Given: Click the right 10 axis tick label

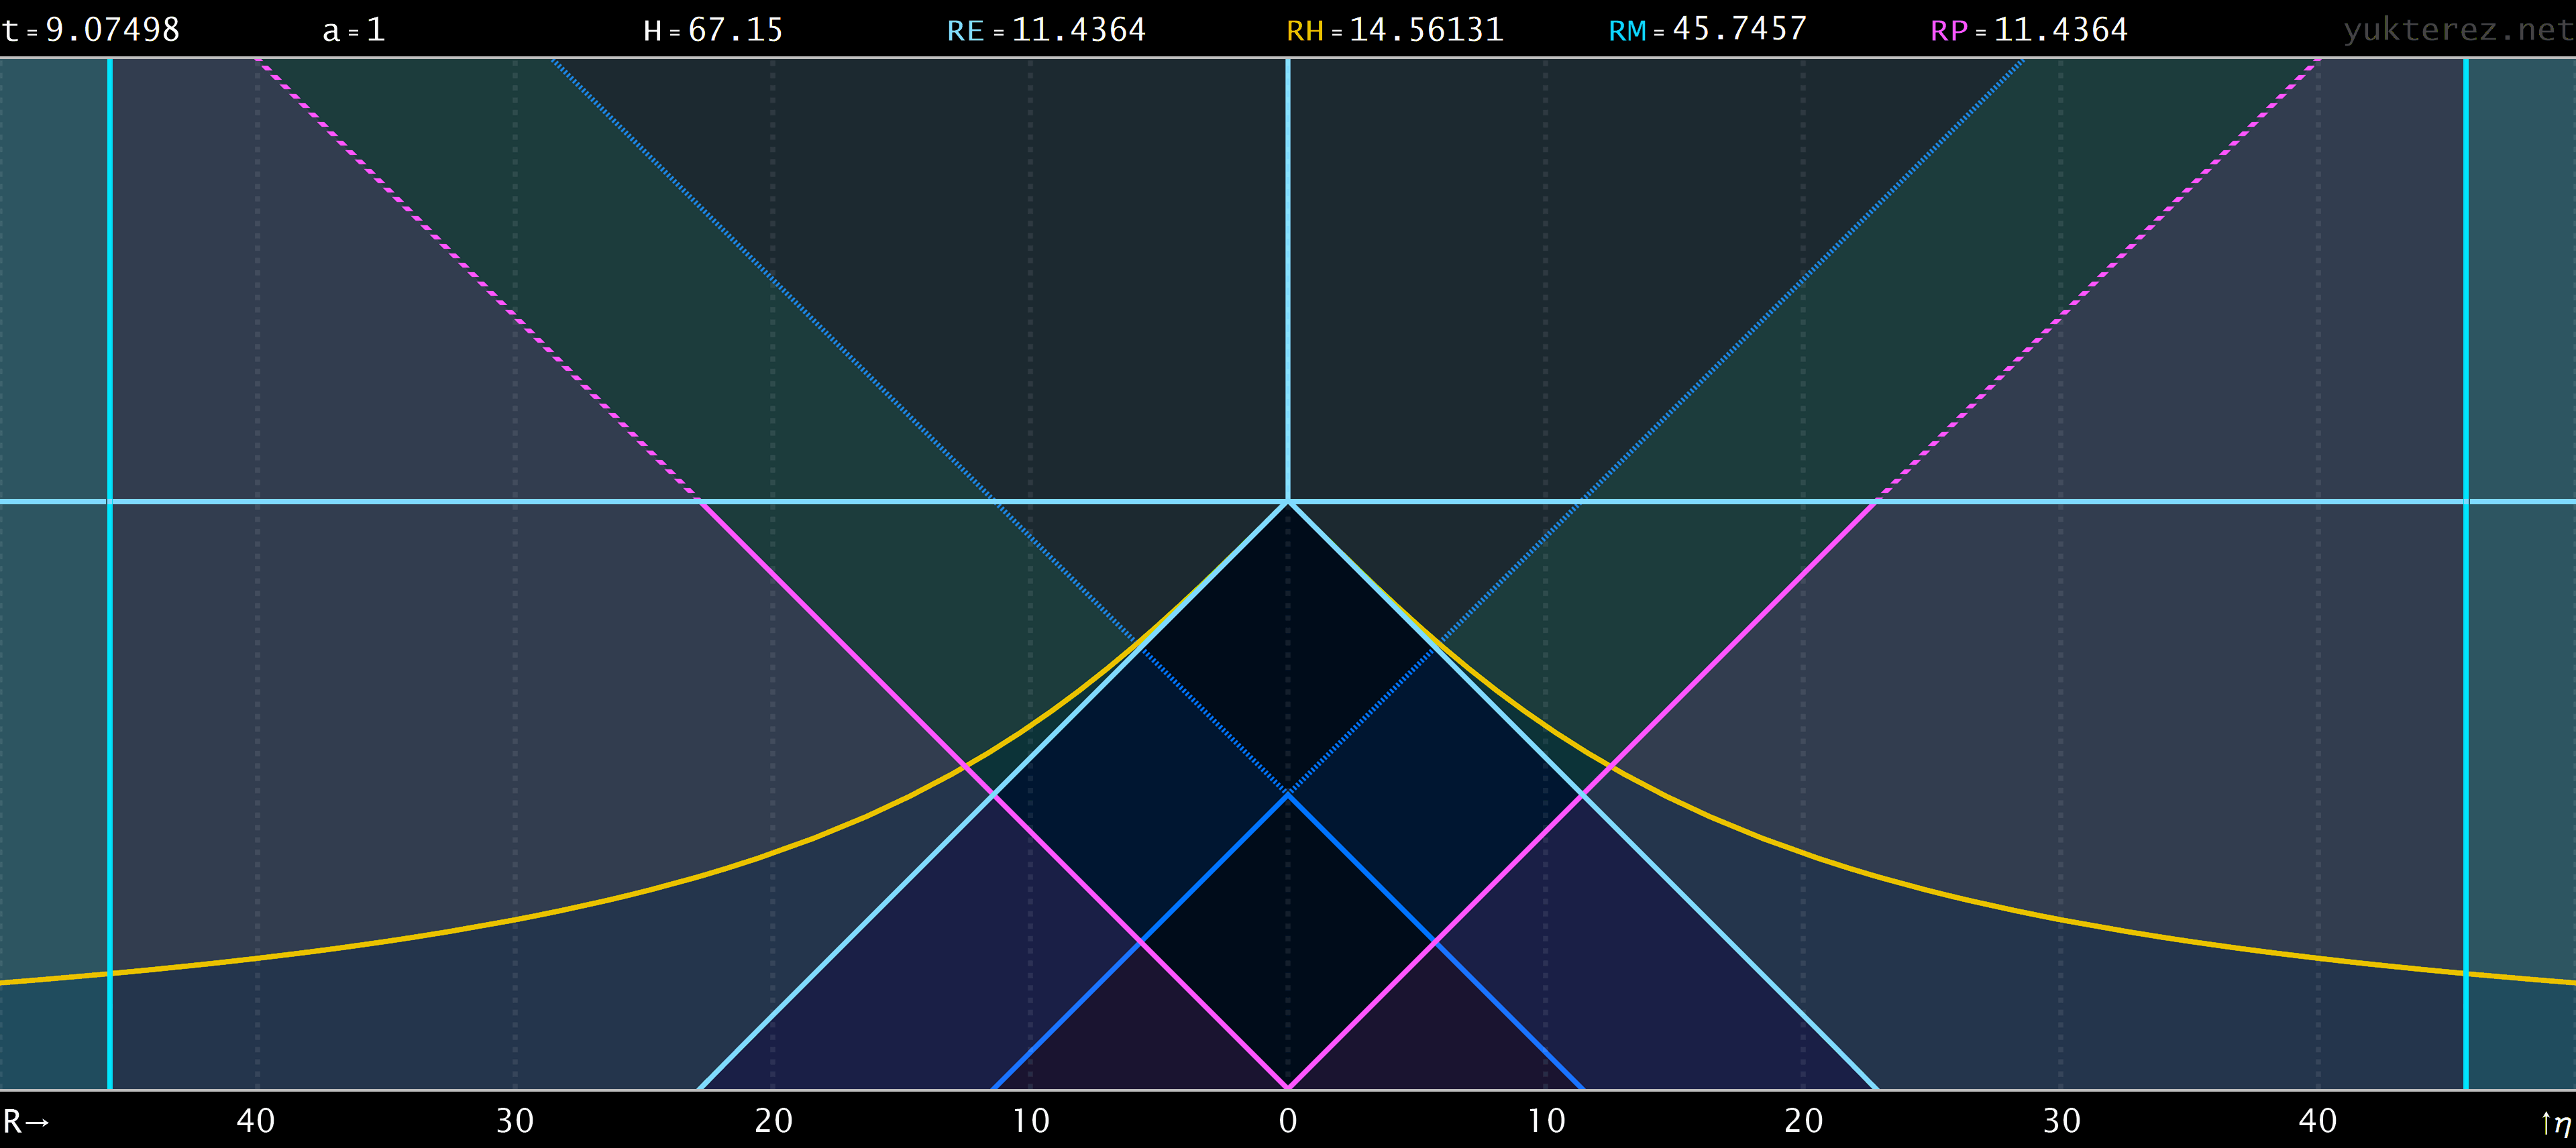Looking at the screenshot, I should (x=1546, y=1120).
